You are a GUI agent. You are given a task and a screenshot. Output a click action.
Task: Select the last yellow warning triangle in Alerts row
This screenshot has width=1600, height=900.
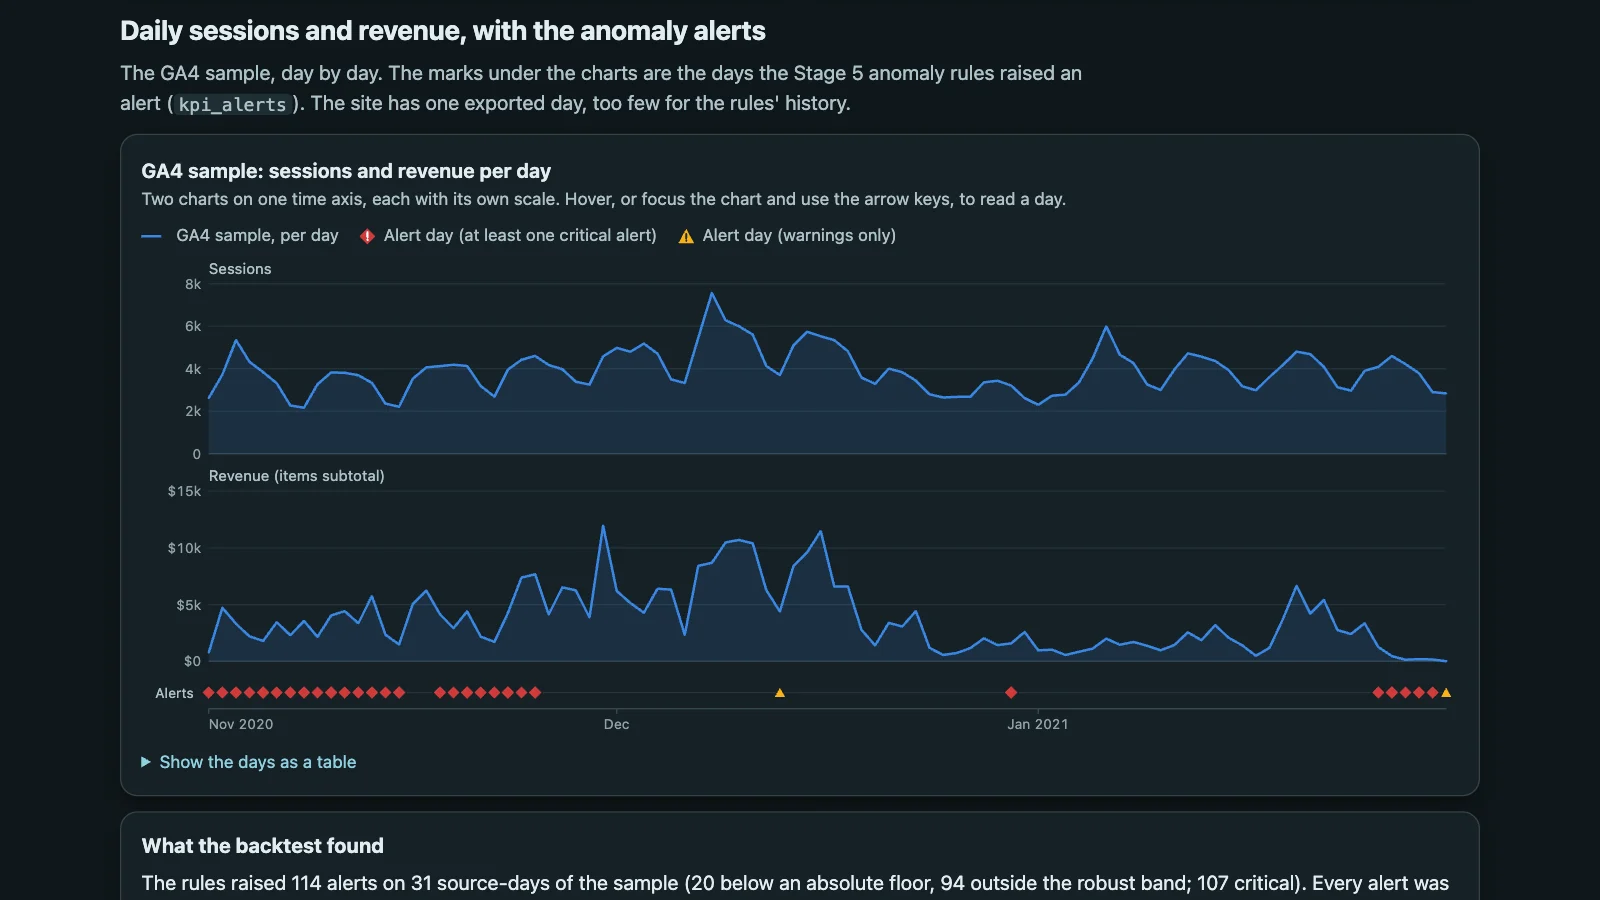(1446, 693)
